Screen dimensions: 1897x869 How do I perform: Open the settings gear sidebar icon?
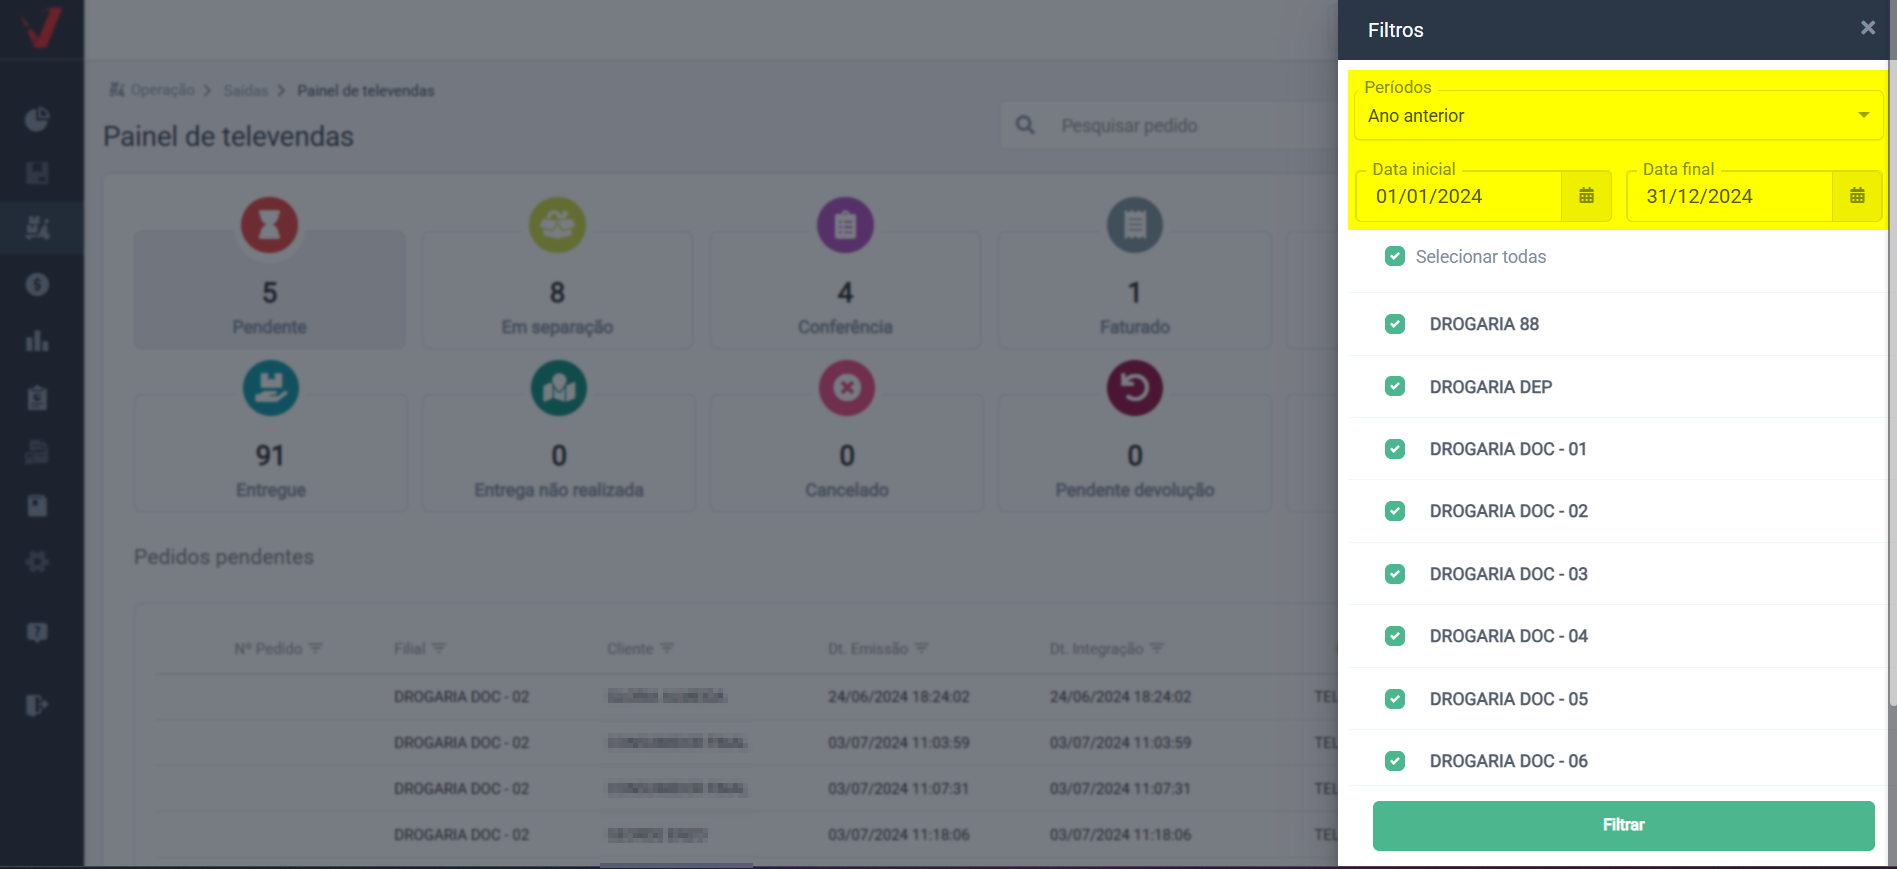click(x=37, y=561)
